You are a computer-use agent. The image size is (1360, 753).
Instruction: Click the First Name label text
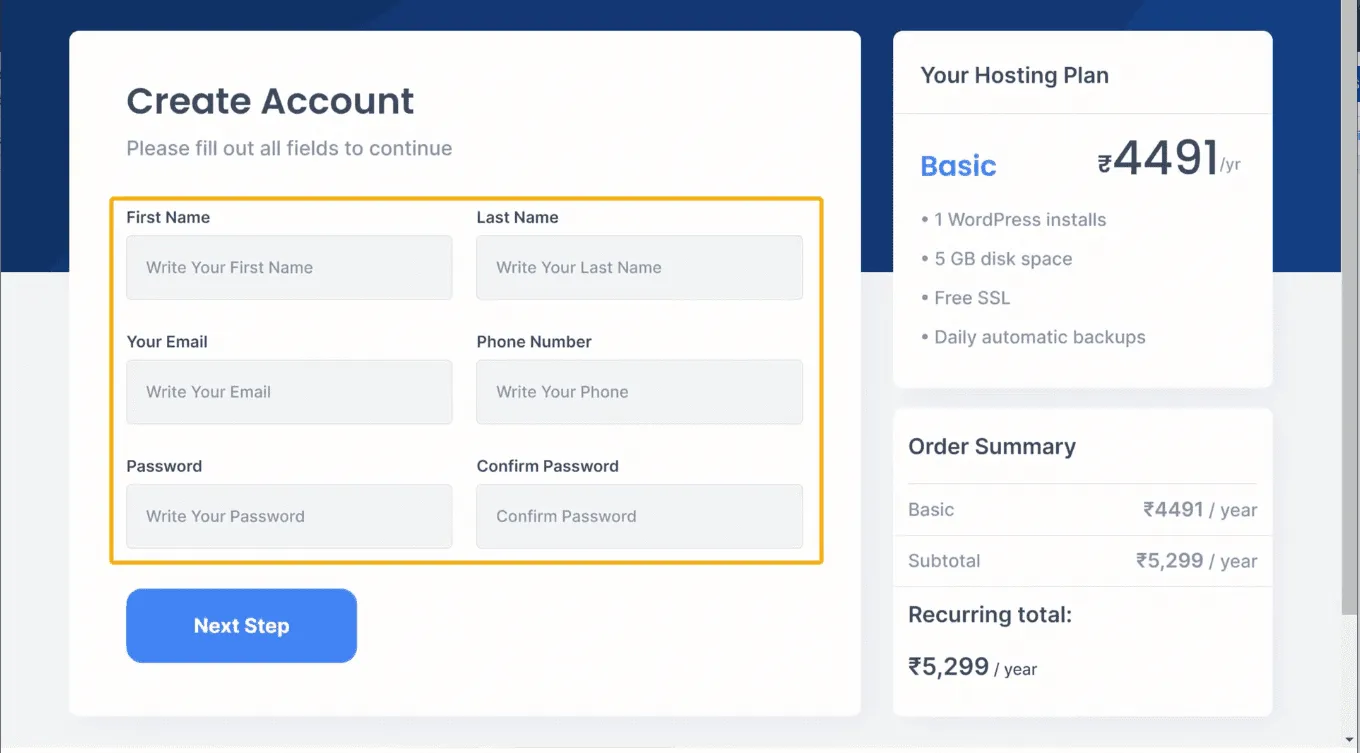point(168,217)
